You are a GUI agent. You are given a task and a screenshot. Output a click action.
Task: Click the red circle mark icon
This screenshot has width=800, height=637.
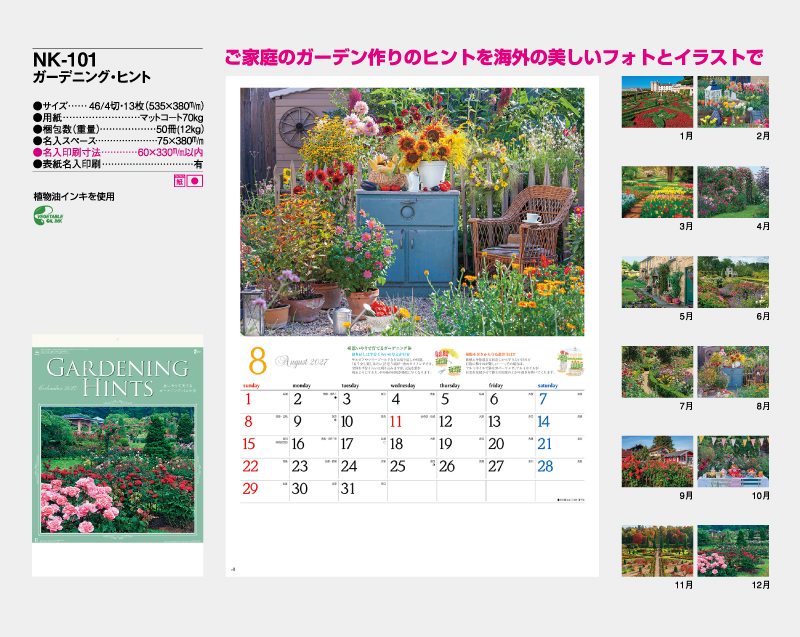pos(195,181)
